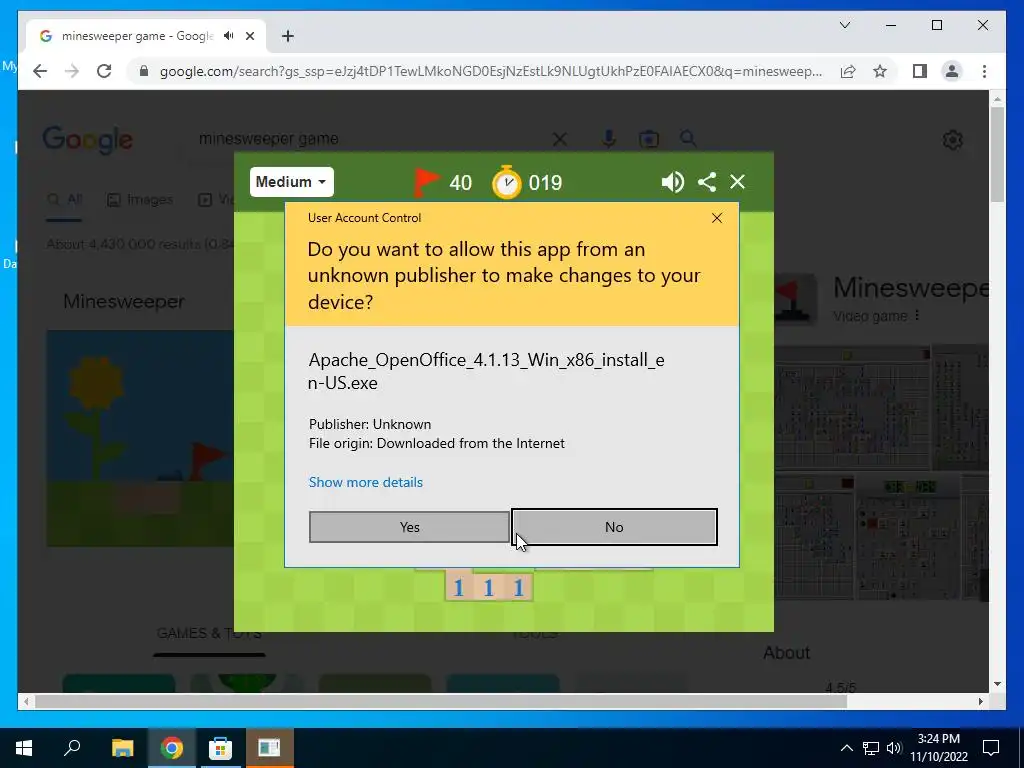The image size is (1024, 768).
Task: Select the GAMES & TOYS tab
Action: (209, 633)
